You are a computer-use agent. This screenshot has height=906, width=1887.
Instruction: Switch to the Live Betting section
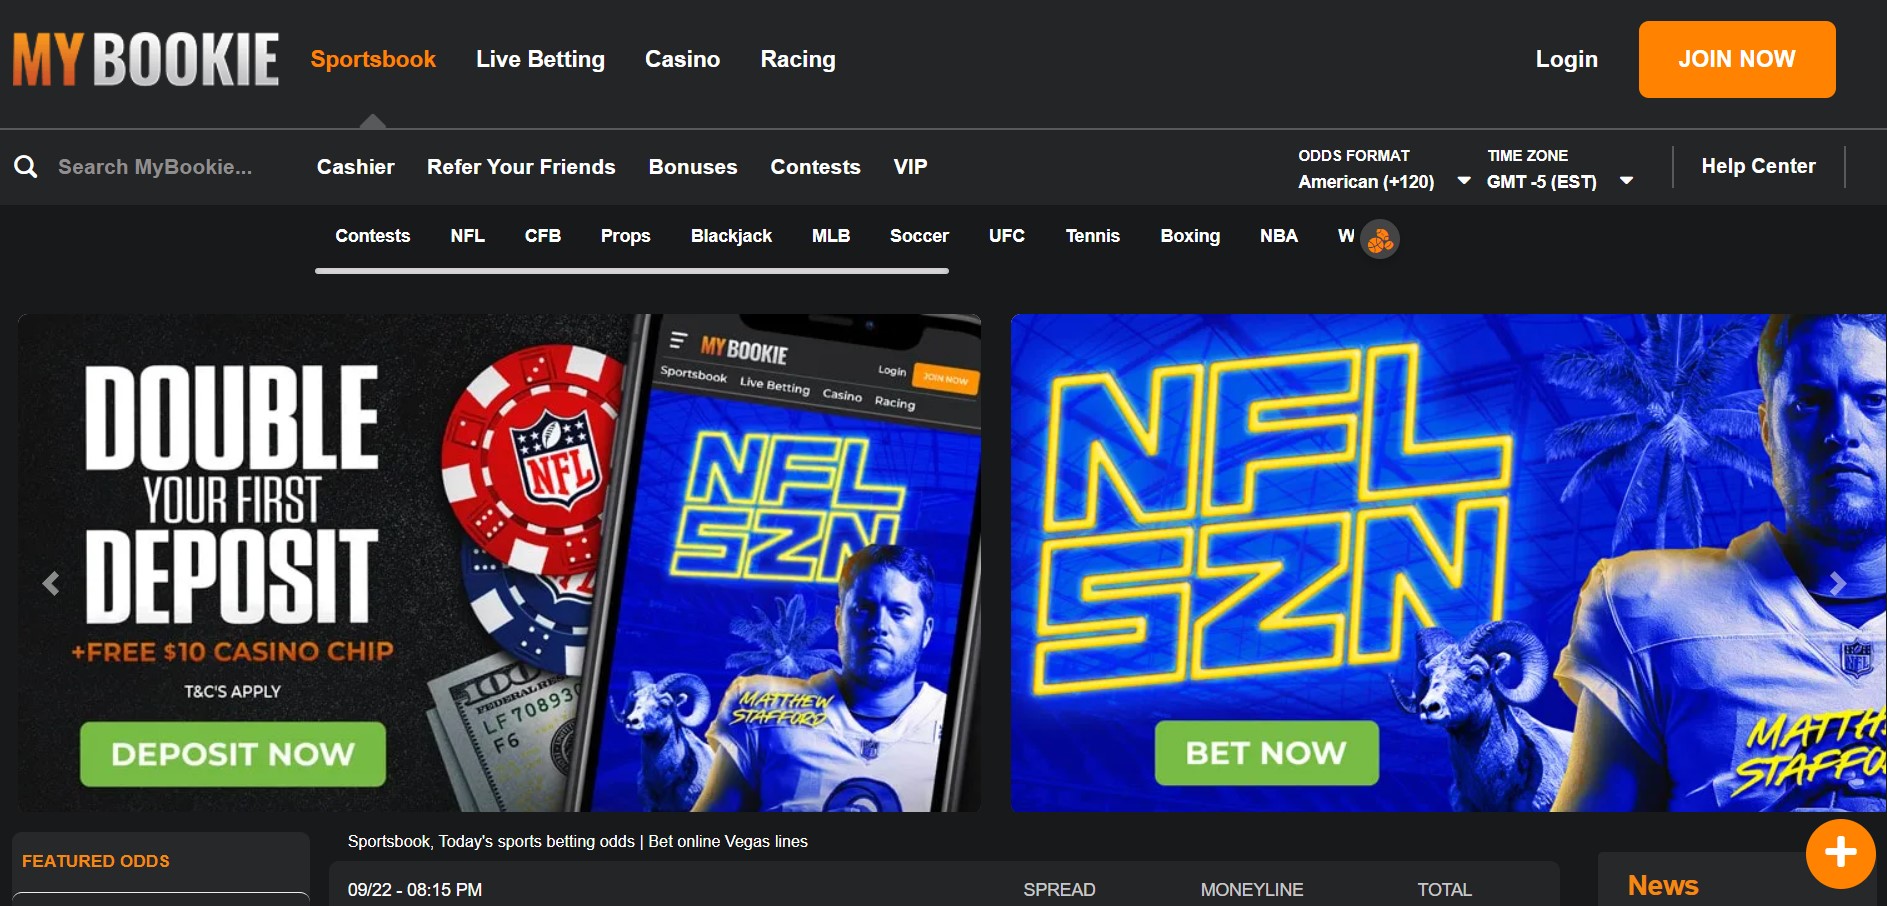tap(540, 59)
